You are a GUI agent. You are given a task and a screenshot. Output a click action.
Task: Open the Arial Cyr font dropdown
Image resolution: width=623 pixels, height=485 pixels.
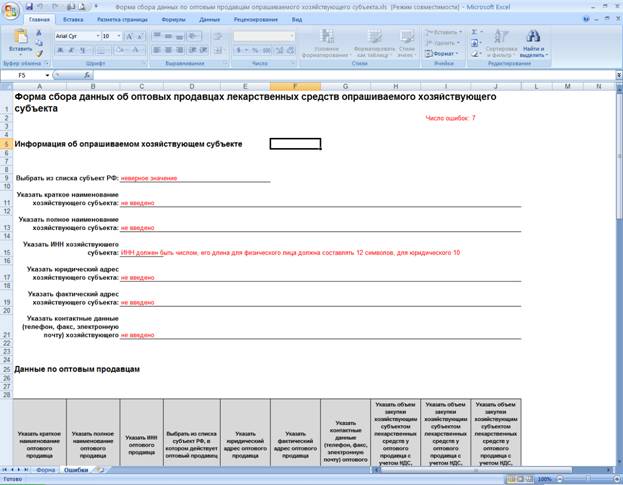pyautogui.click(x=98, y=36)
